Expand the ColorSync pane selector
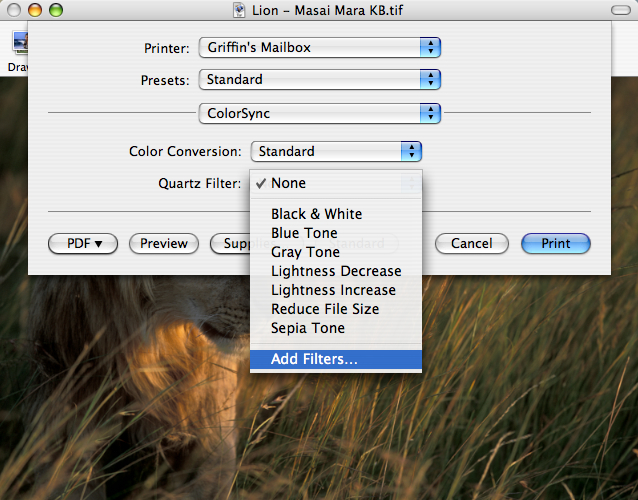638x500 pixels. (x=320, y=114)
